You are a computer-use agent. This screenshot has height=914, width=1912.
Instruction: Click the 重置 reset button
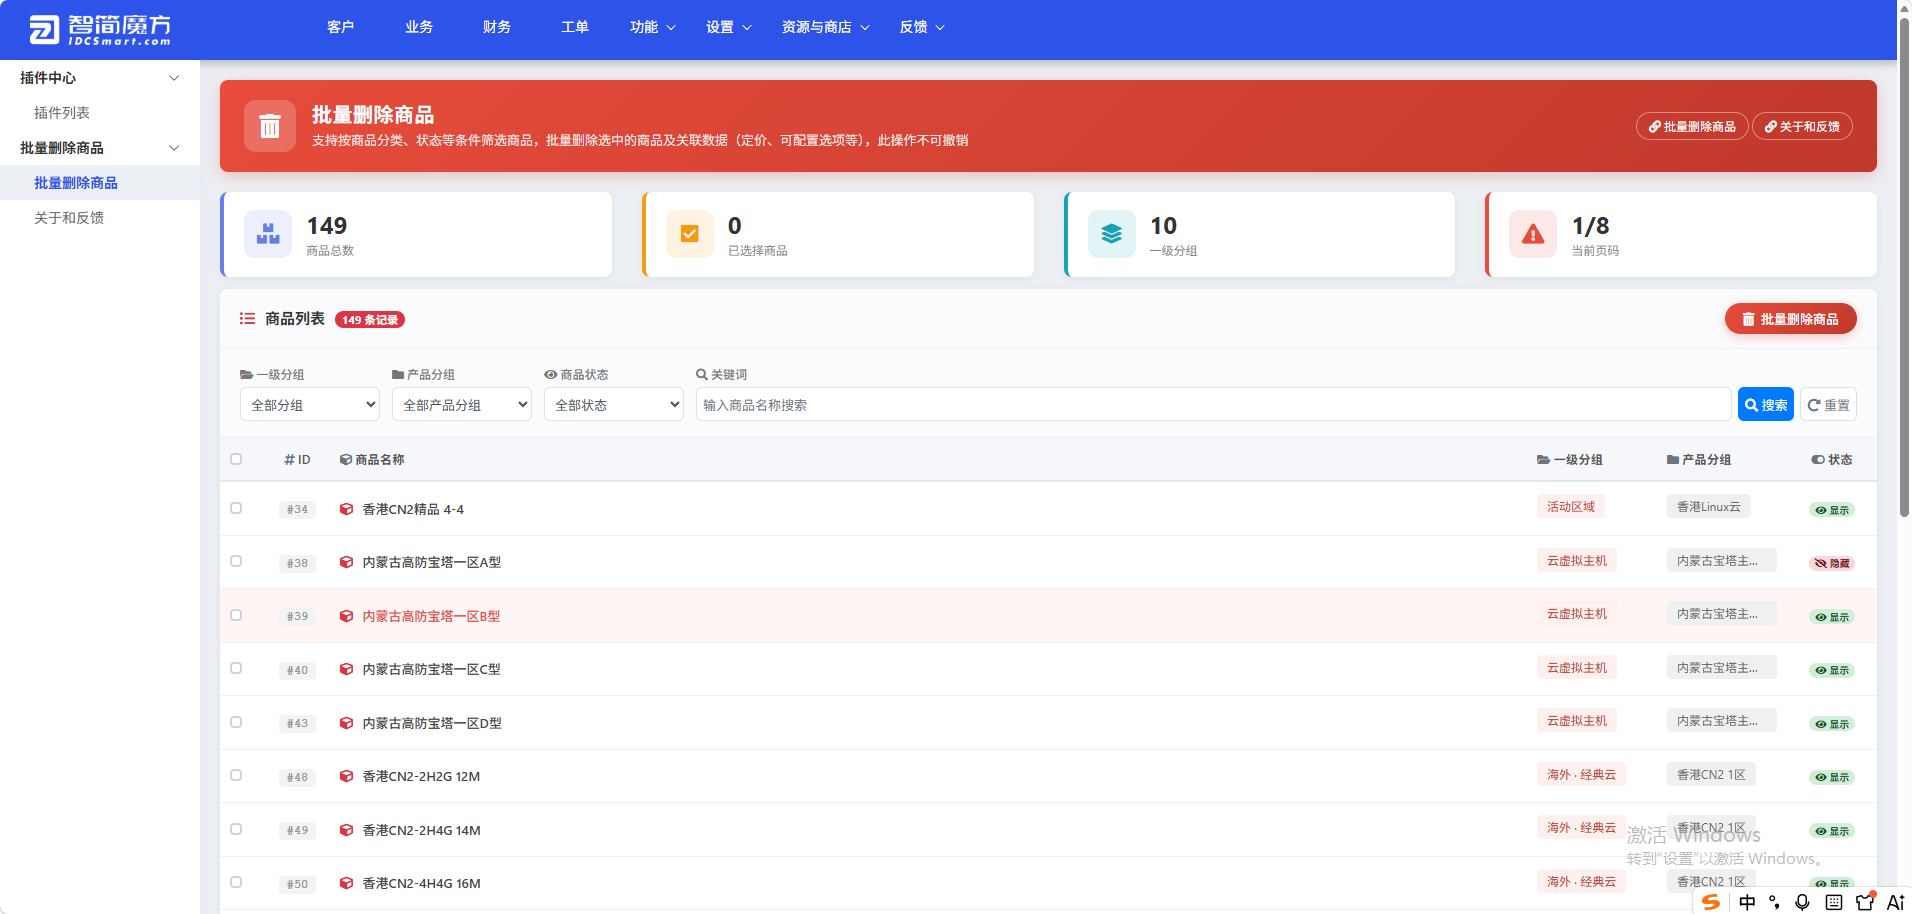[1829, 405]
